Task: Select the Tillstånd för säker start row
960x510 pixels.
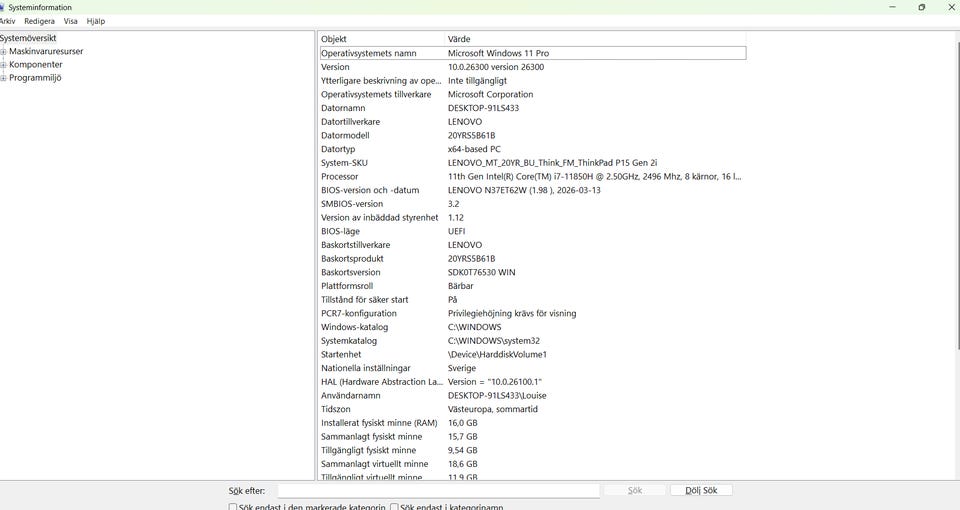Action: (533, 300)
